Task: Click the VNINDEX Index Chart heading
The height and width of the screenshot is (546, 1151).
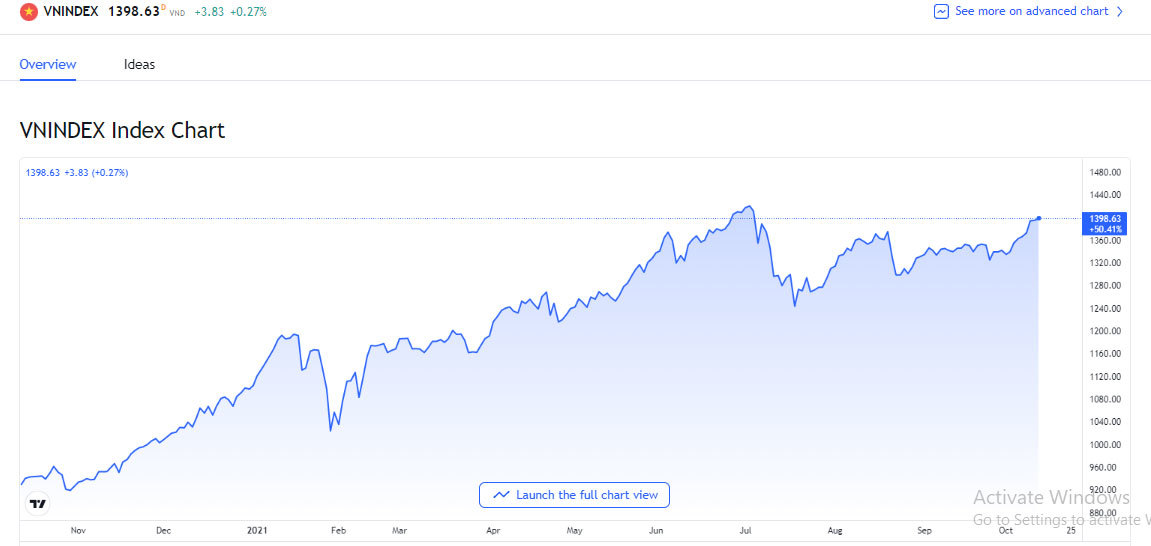Action: 122,131
